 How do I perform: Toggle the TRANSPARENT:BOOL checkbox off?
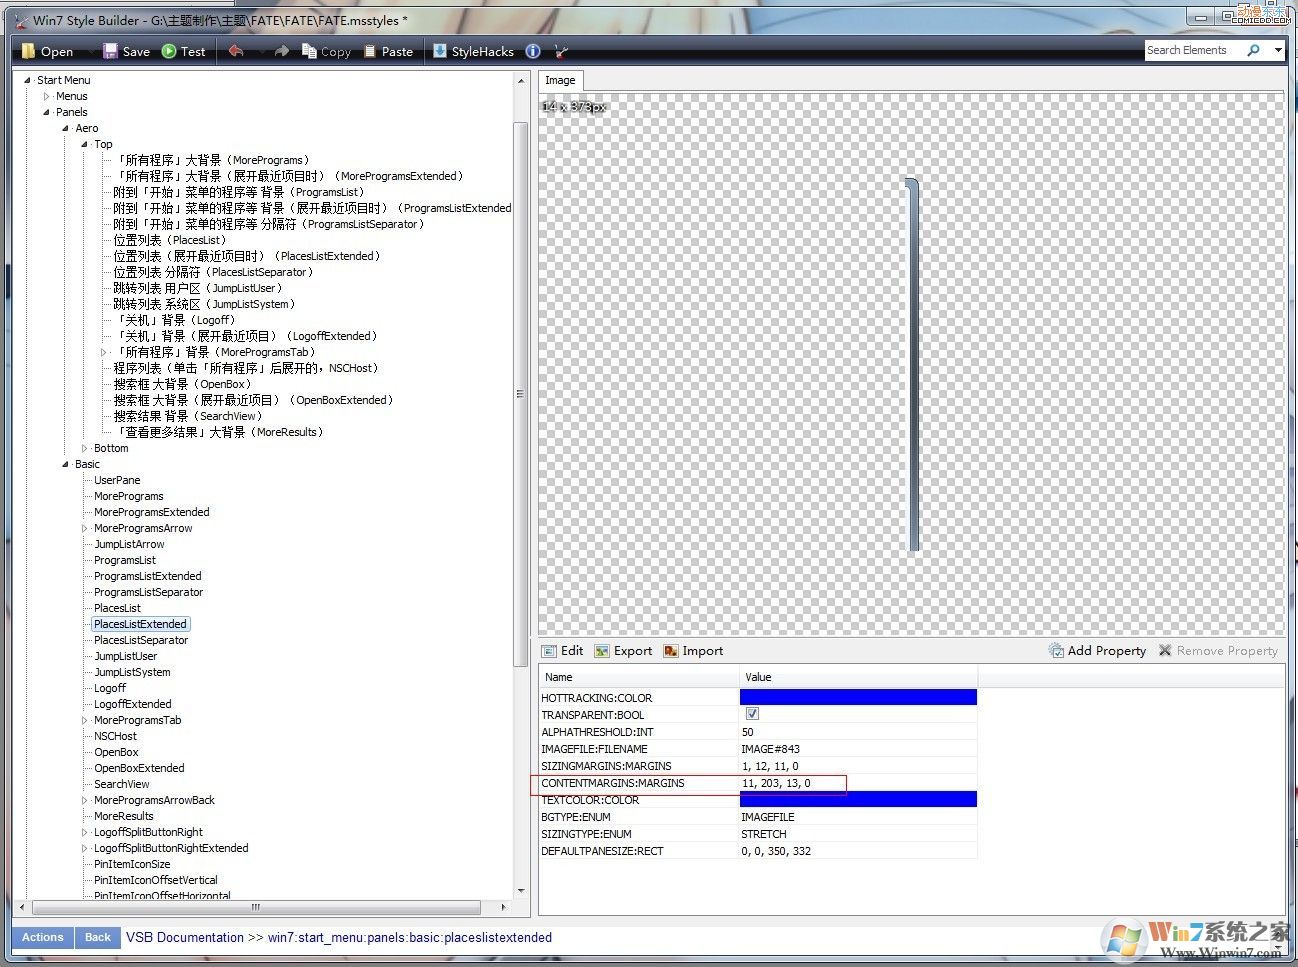751,714
